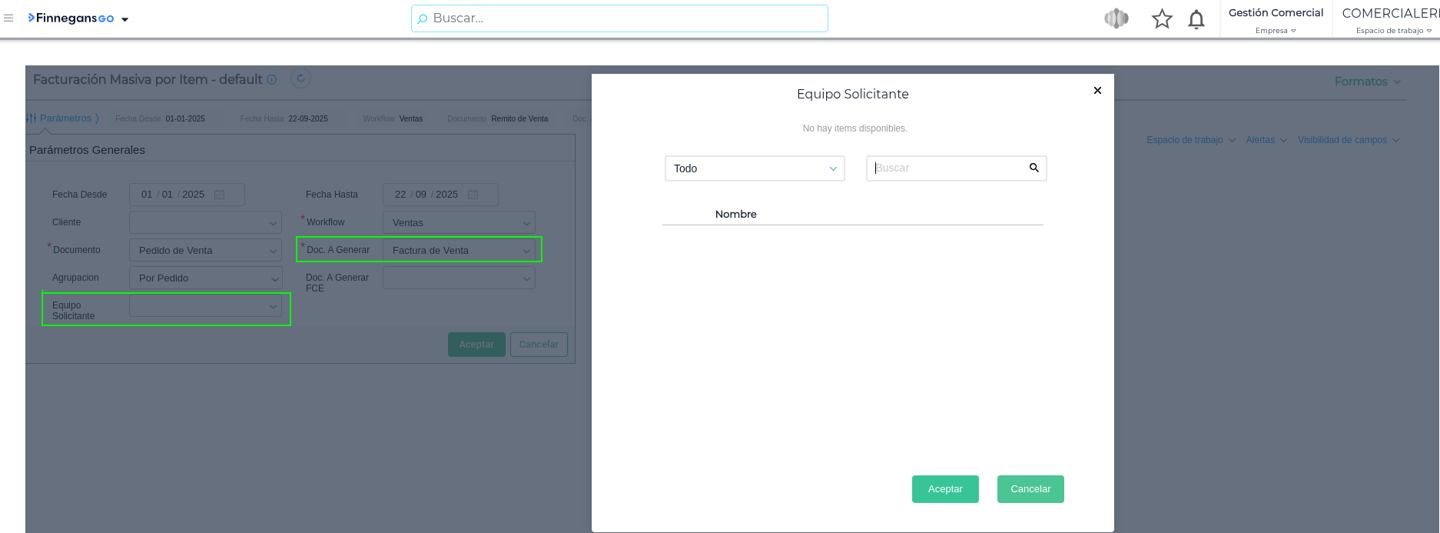Open the calendar icon for Fecha Desde
The width and height of the screenshot is (1440, 533).
pyautogui.click(x=219, y=194)
